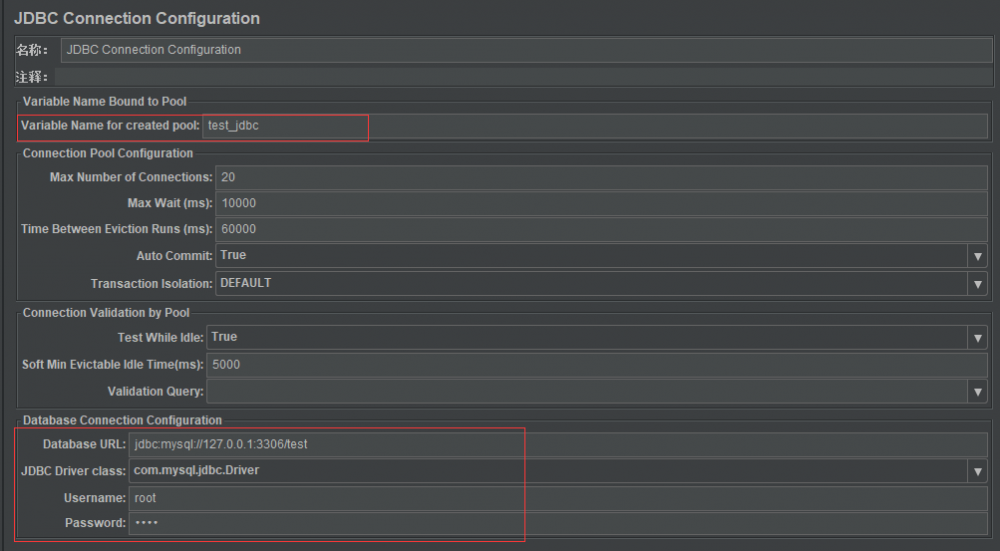
Task: Click the 注释 comments input field
Action: point(520,77)
